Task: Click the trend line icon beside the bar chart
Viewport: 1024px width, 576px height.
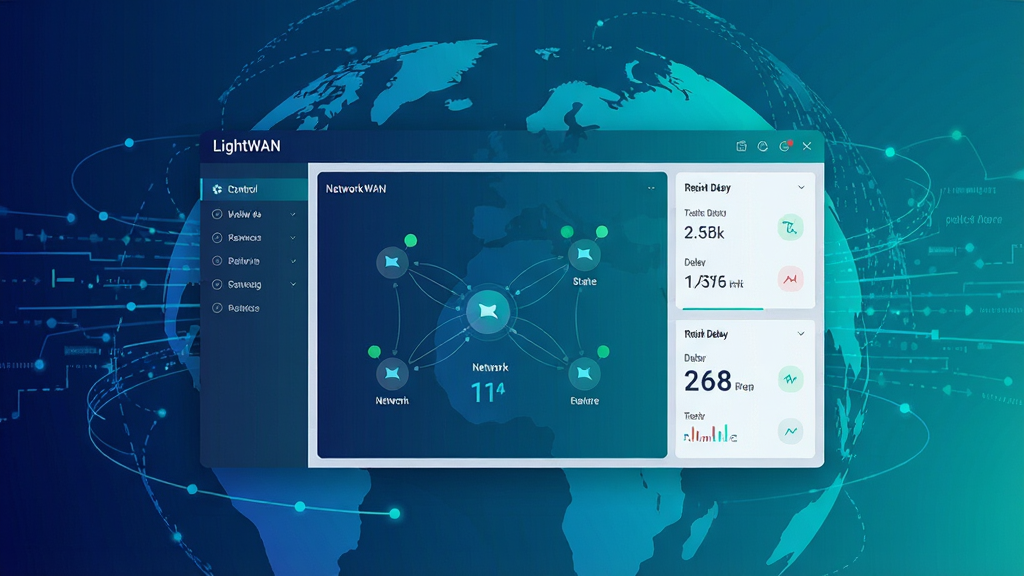Action: click(x=790, y=431)
